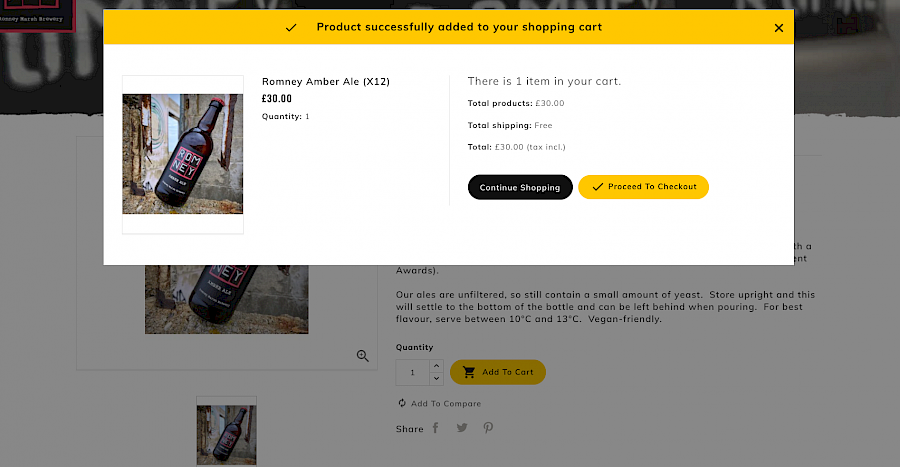
Task: Click the magnifier zoom icon on the product image
Action: [363, 355]
